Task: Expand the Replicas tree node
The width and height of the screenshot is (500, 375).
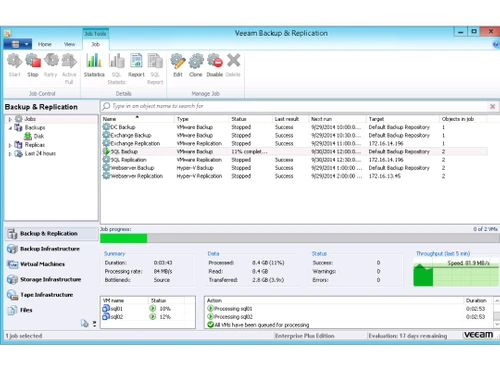Action: pyautogui.click(x=10, y=145)
